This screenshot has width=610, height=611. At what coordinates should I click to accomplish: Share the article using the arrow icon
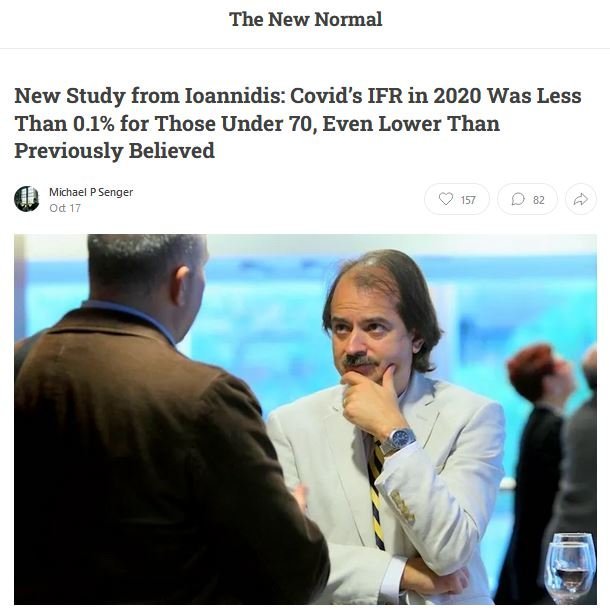point(581,200)
